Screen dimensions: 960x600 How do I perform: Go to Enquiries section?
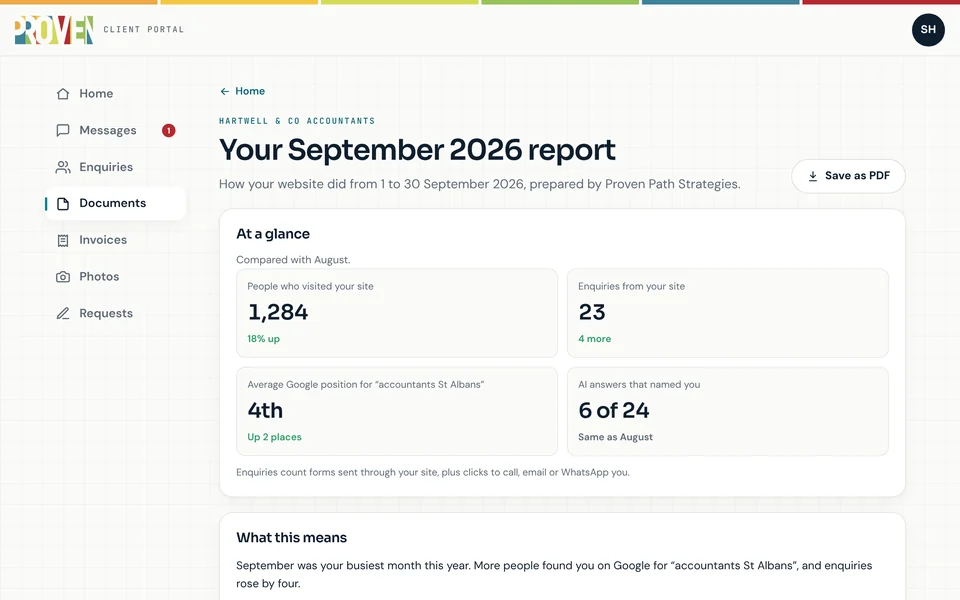pyautogui.click(x=115, y=167)
